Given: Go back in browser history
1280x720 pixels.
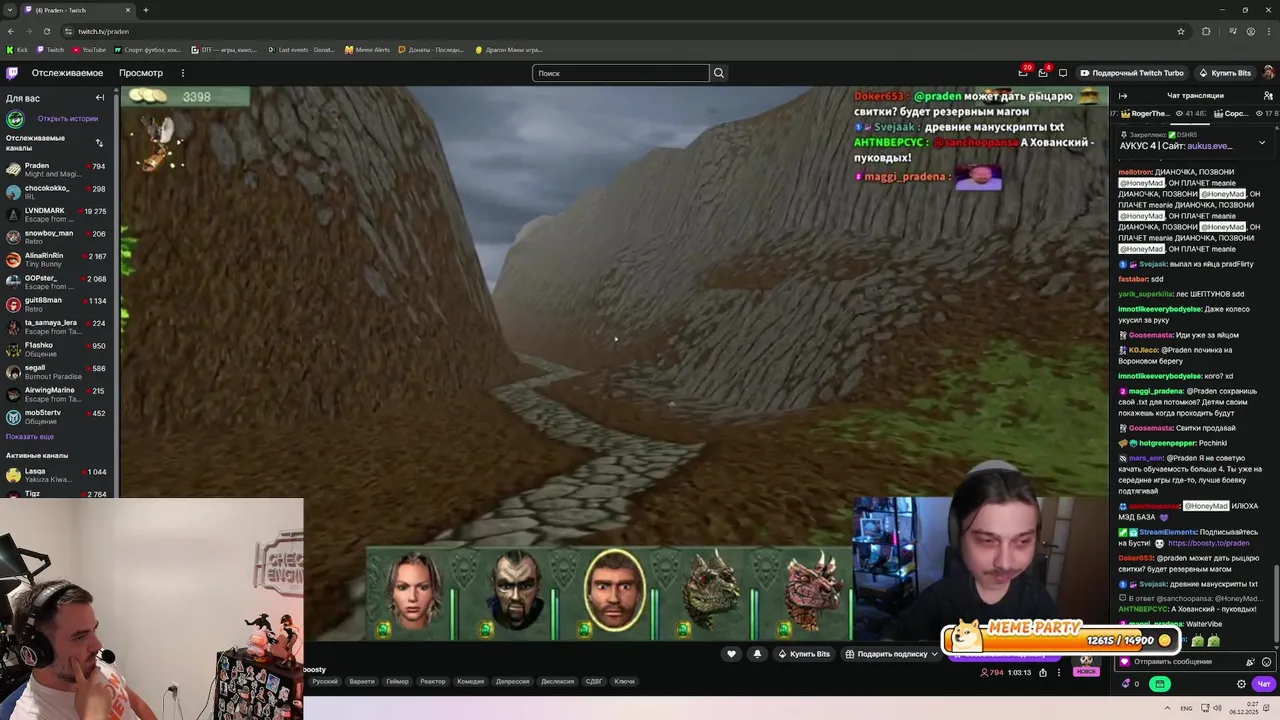Looking at the screenshot, I should click(11, 31).
